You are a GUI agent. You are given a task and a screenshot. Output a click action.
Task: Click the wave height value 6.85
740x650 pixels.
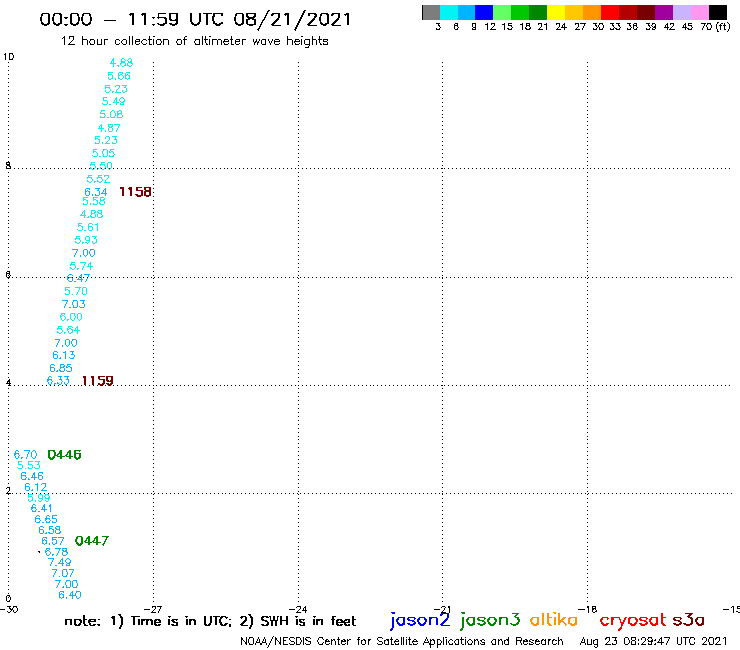61,368
